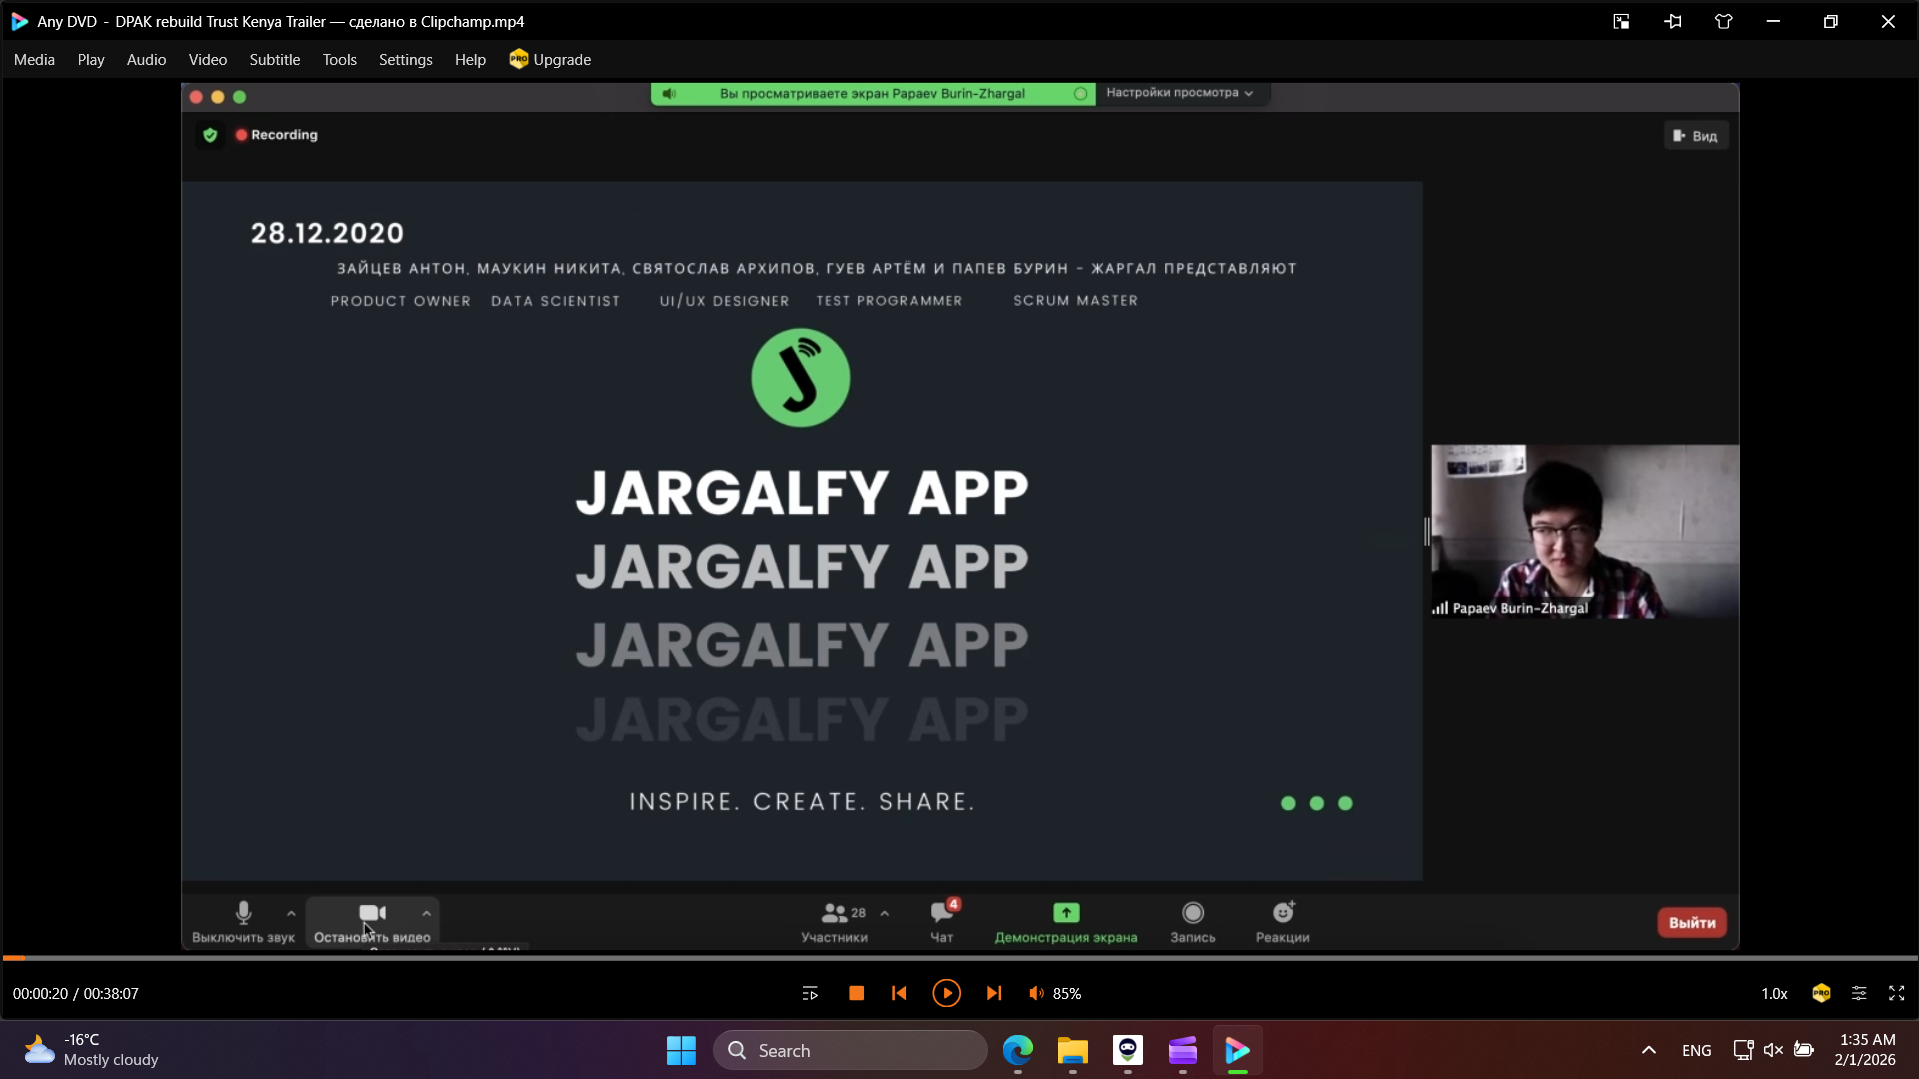
Task: Select the Any DVD player taskbar icon
Action: (1238, 1051)
